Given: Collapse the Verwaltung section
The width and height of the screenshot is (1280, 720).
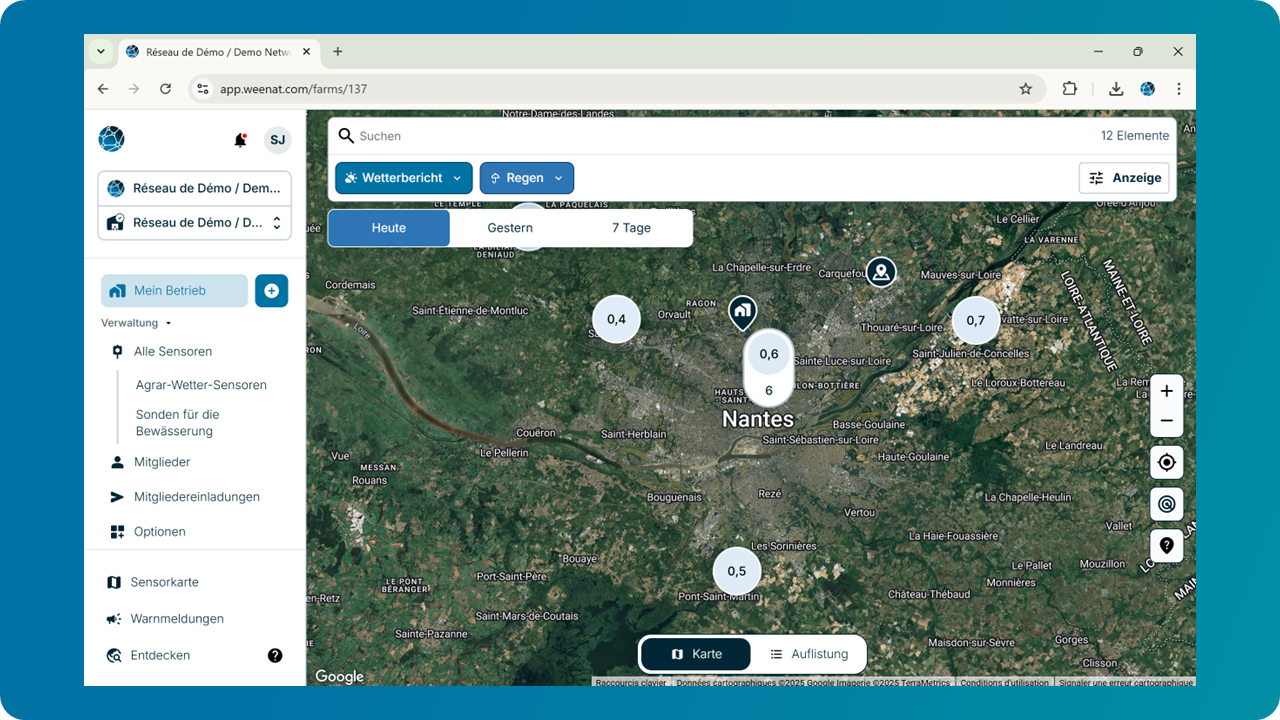Looking at the screenshot, I should (x=136, y=323).
